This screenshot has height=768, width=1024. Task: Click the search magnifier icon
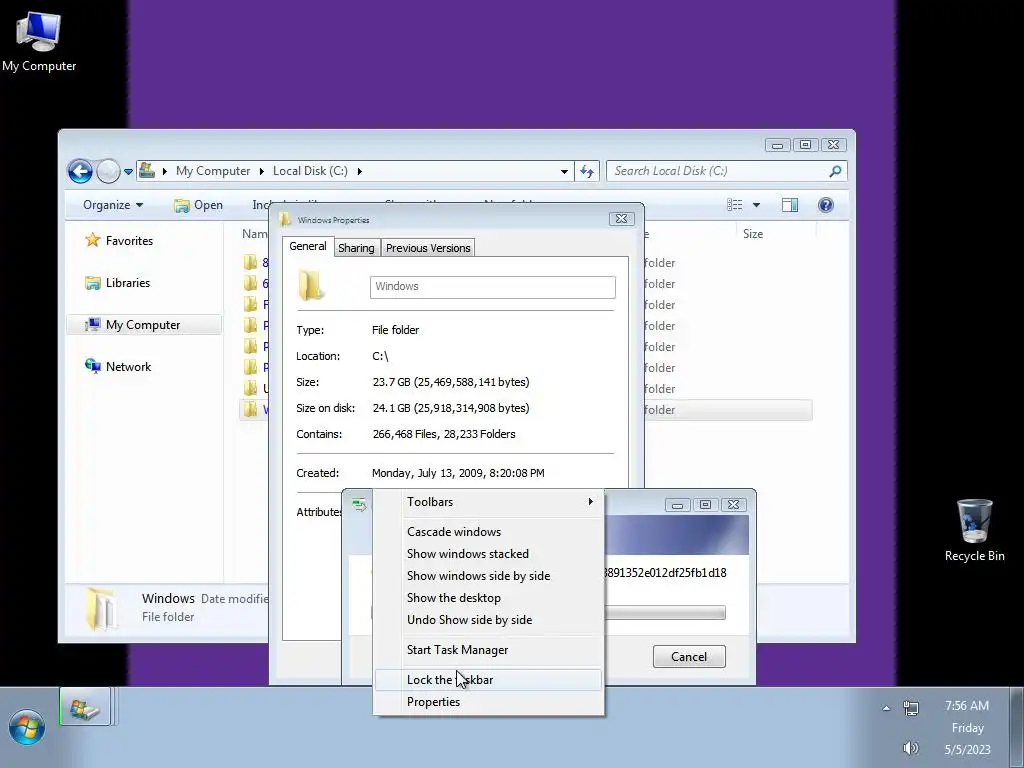835,171
